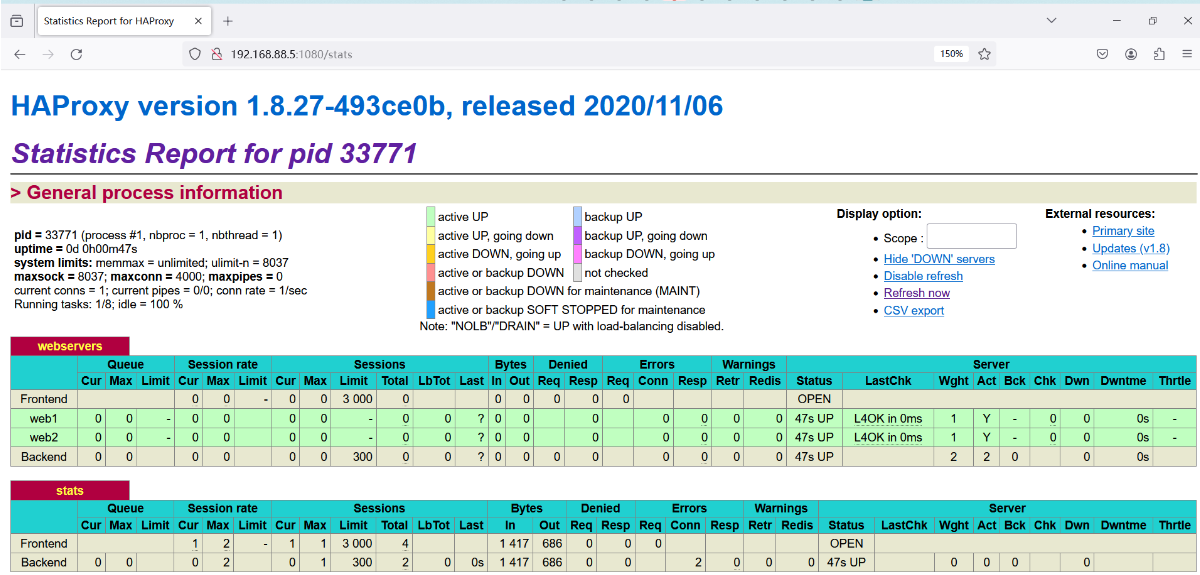Show the tracking protection shield icon info
The width and height of the screenshot is (1200, 575).
[x=195, y=54]
